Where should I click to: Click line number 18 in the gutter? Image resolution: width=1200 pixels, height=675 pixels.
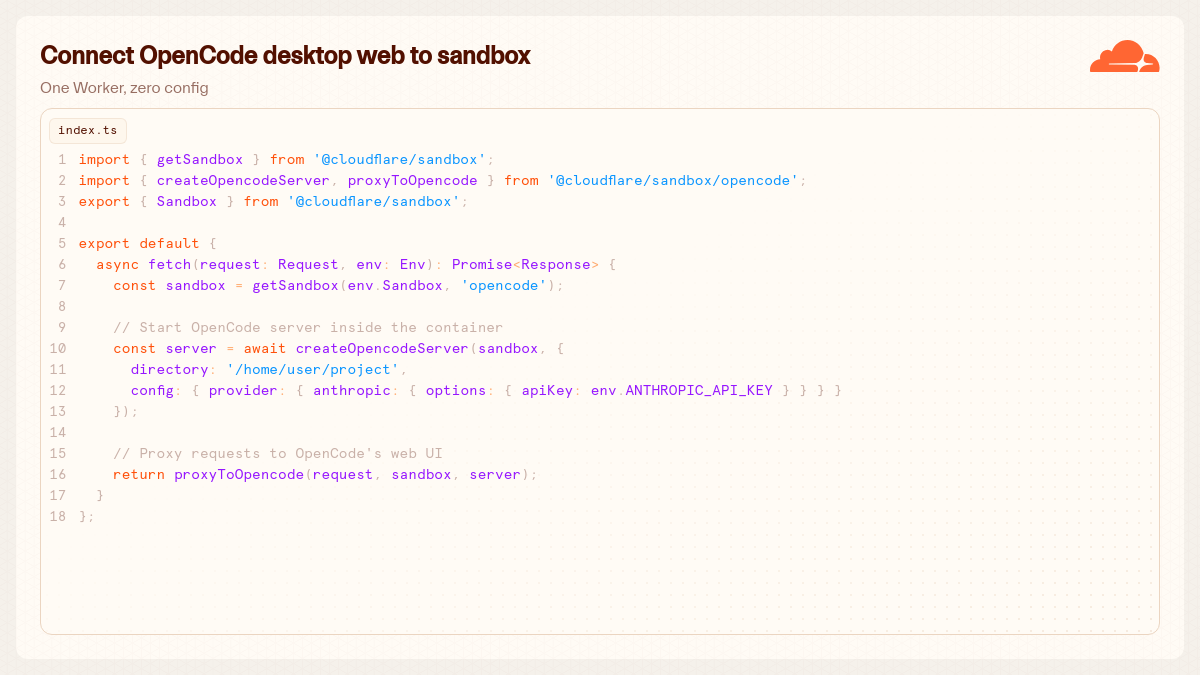pyautogui.click(x=58, y=516)
